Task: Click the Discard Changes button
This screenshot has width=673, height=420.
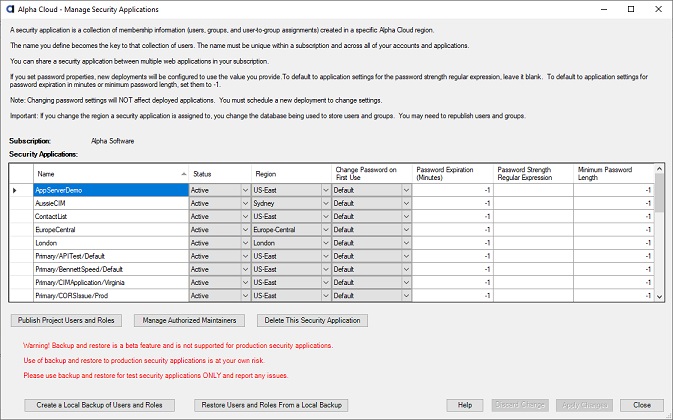Action: [x=520, y=405]
